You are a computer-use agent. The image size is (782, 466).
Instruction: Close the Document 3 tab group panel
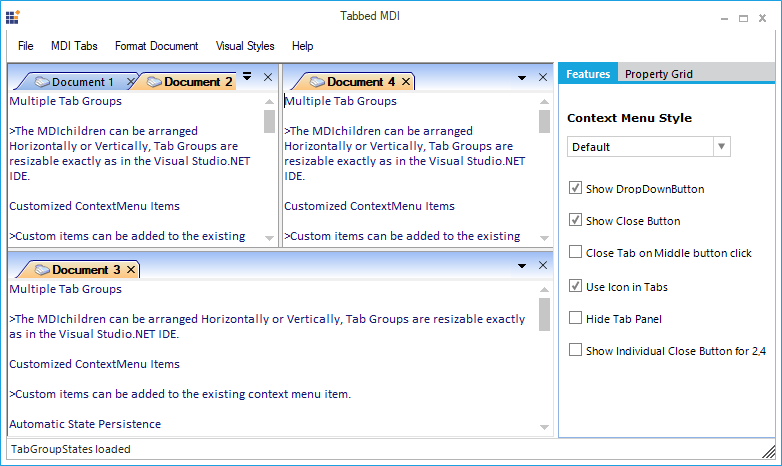click(x=543, y=265)
